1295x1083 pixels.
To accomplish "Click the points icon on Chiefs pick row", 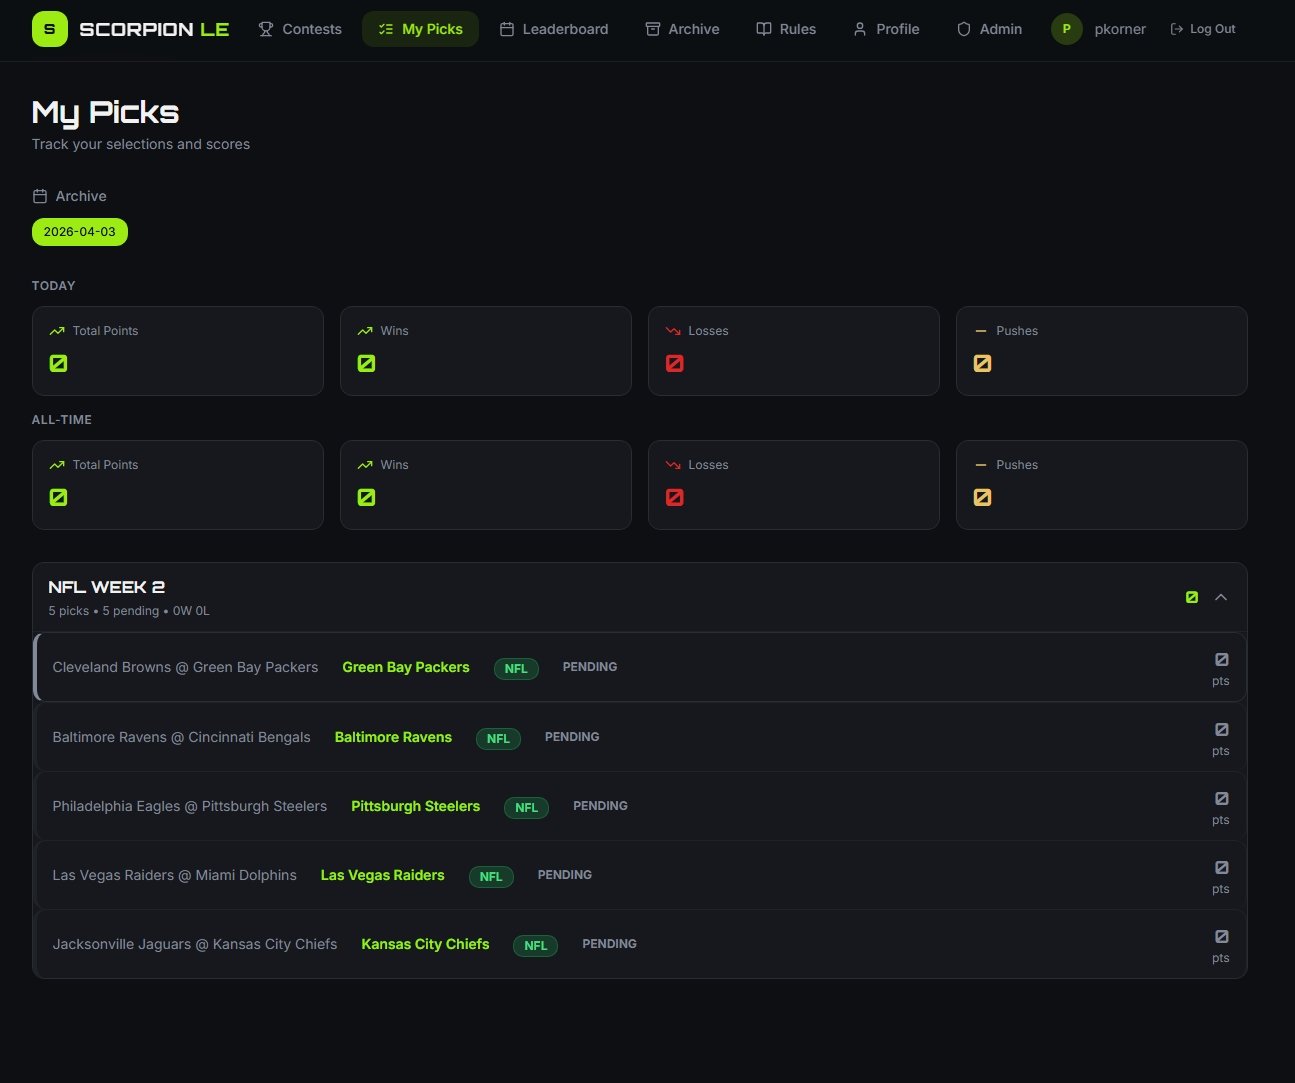I will click(1221, 937).
